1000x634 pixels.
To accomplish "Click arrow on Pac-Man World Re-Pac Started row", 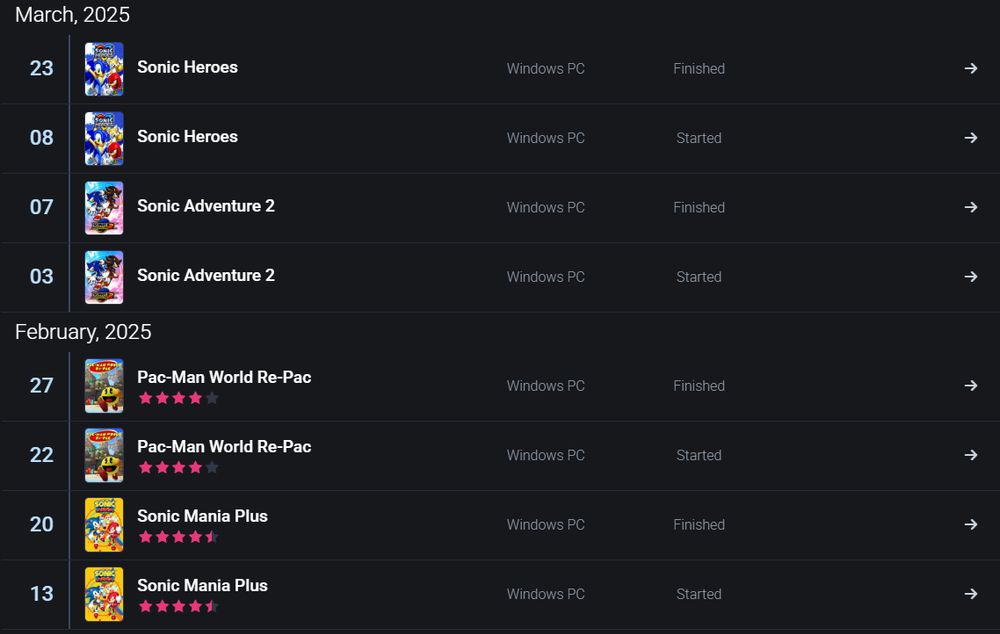I will click(971, 455).
